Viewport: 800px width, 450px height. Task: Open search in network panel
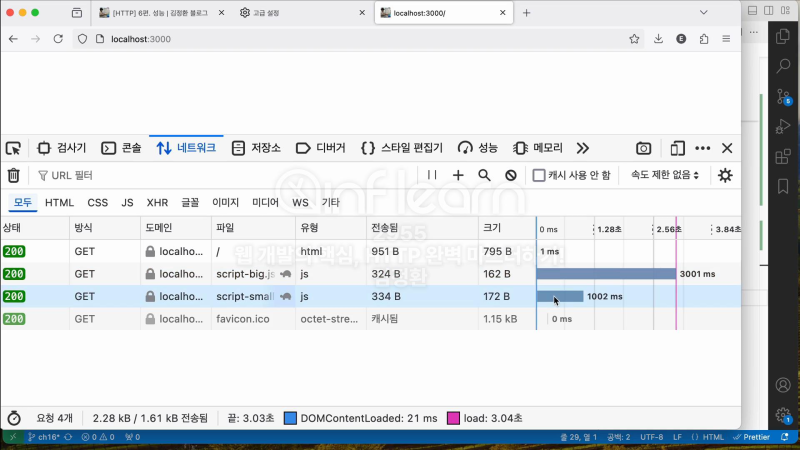(484, 175)
